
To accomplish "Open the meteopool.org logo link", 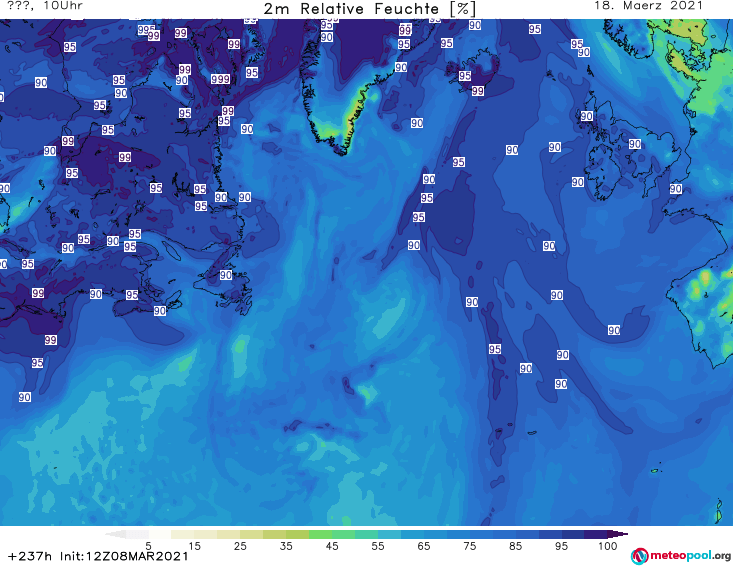I will (x=681, y=556).
